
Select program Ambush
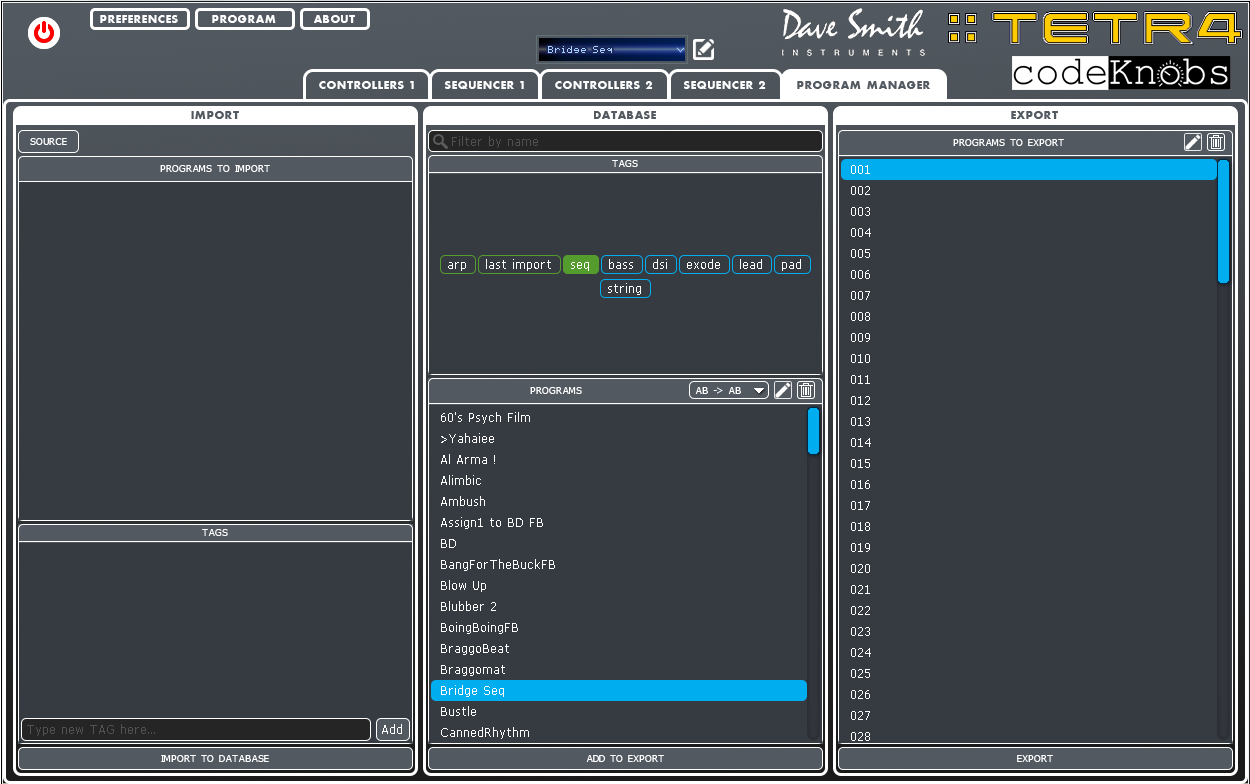point(619,502)
